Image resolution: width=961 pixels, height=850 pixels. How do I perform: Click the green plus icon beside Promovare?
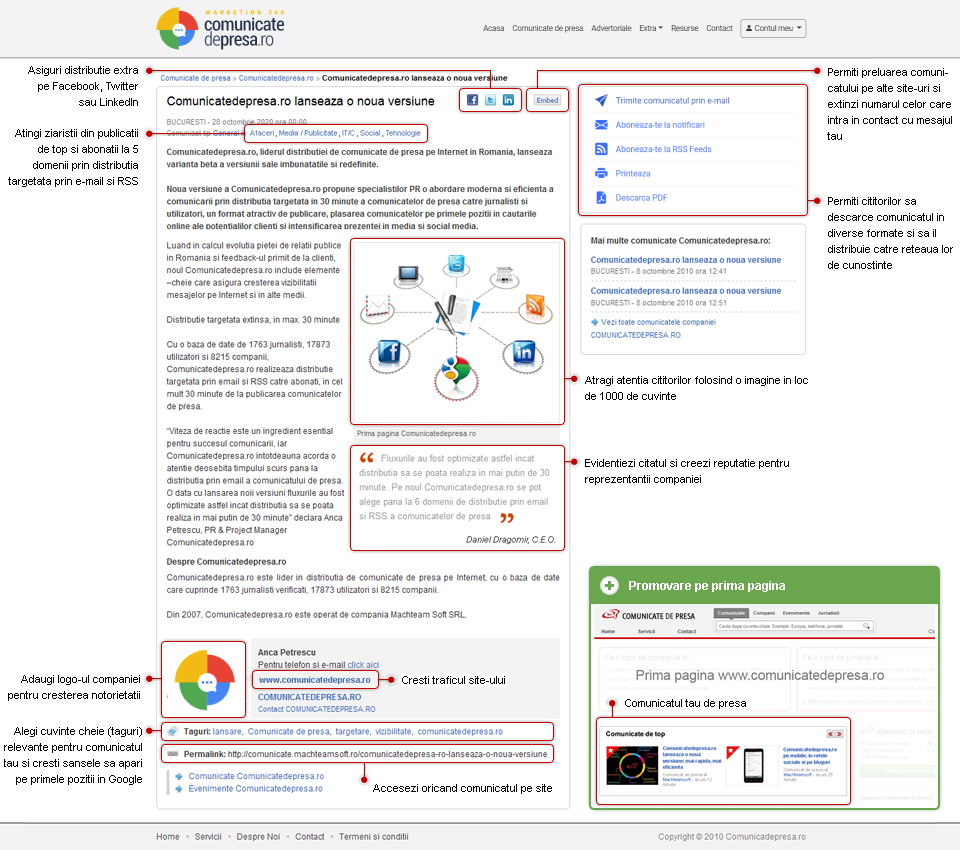pyautogui.click(x=608, y=586)
